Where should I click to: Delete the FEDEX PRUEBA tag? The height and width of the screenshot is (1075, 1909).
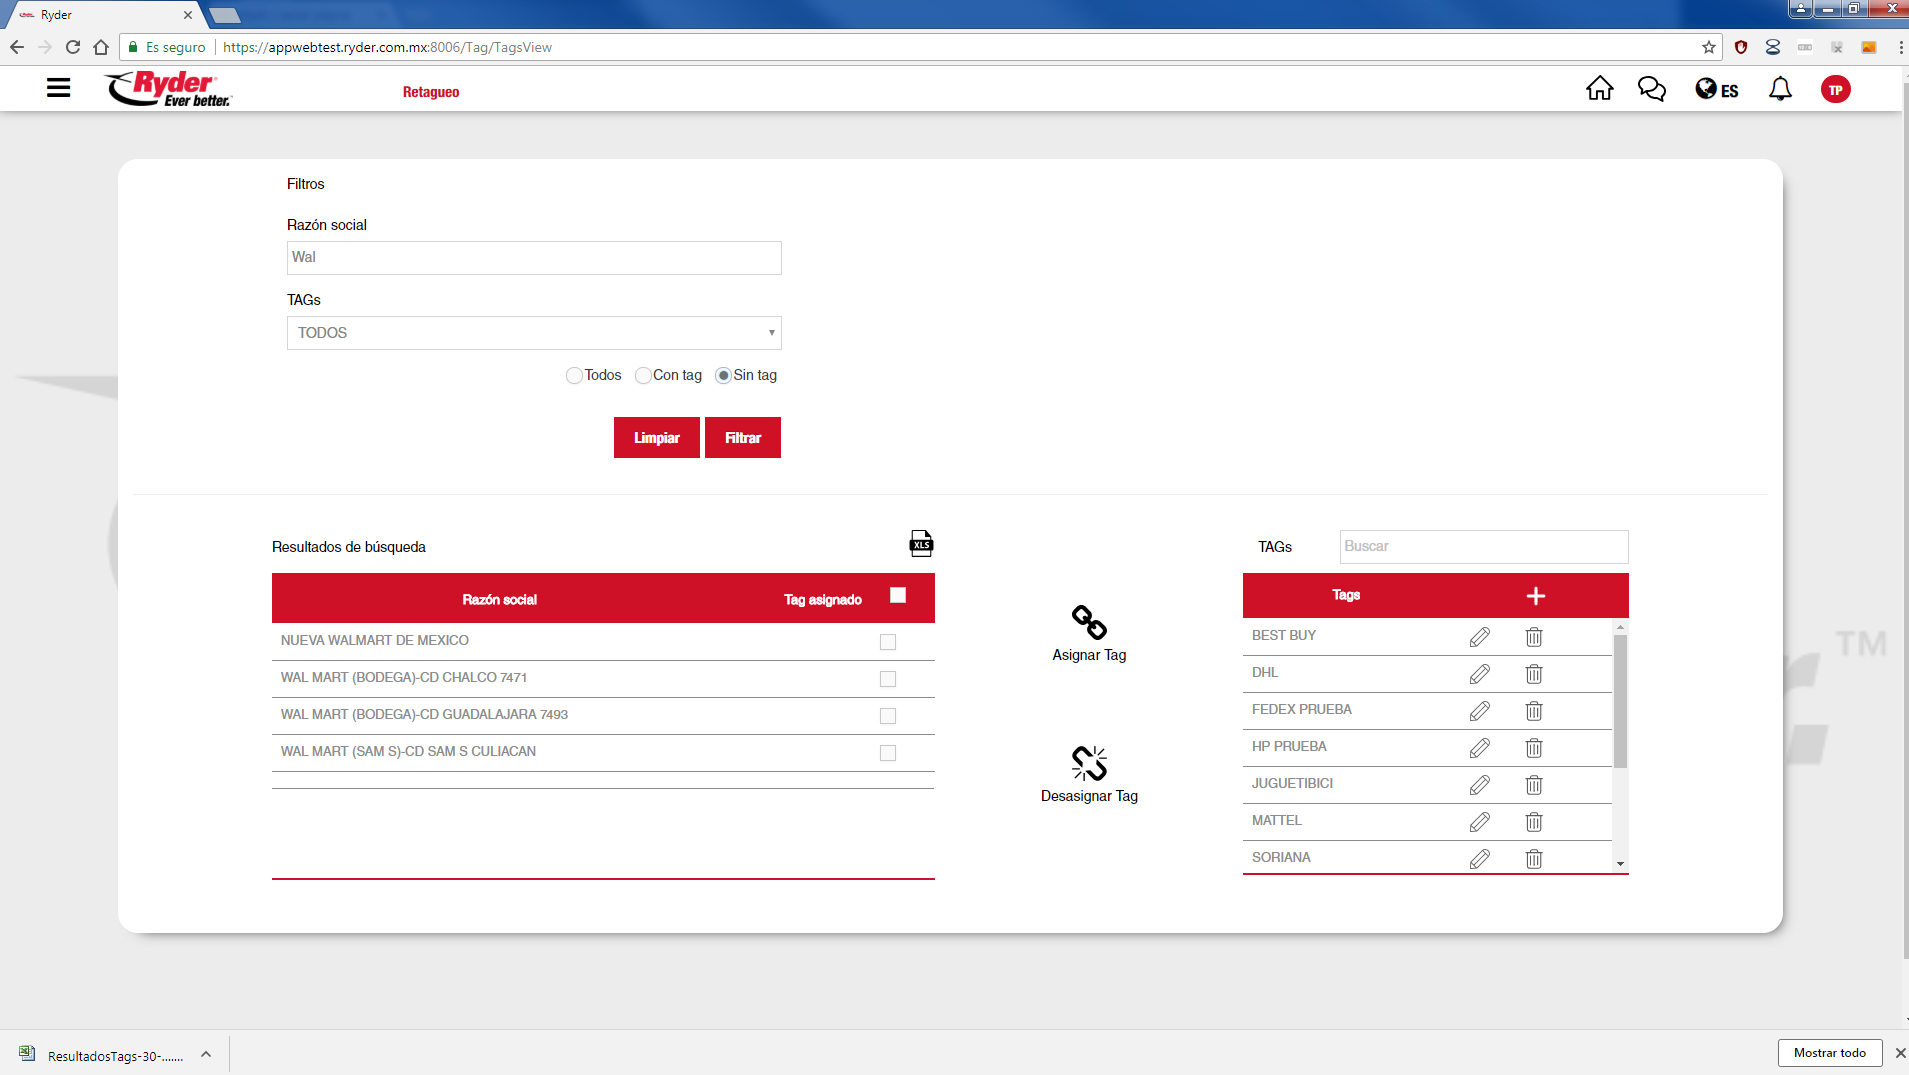click(1534, 711)
